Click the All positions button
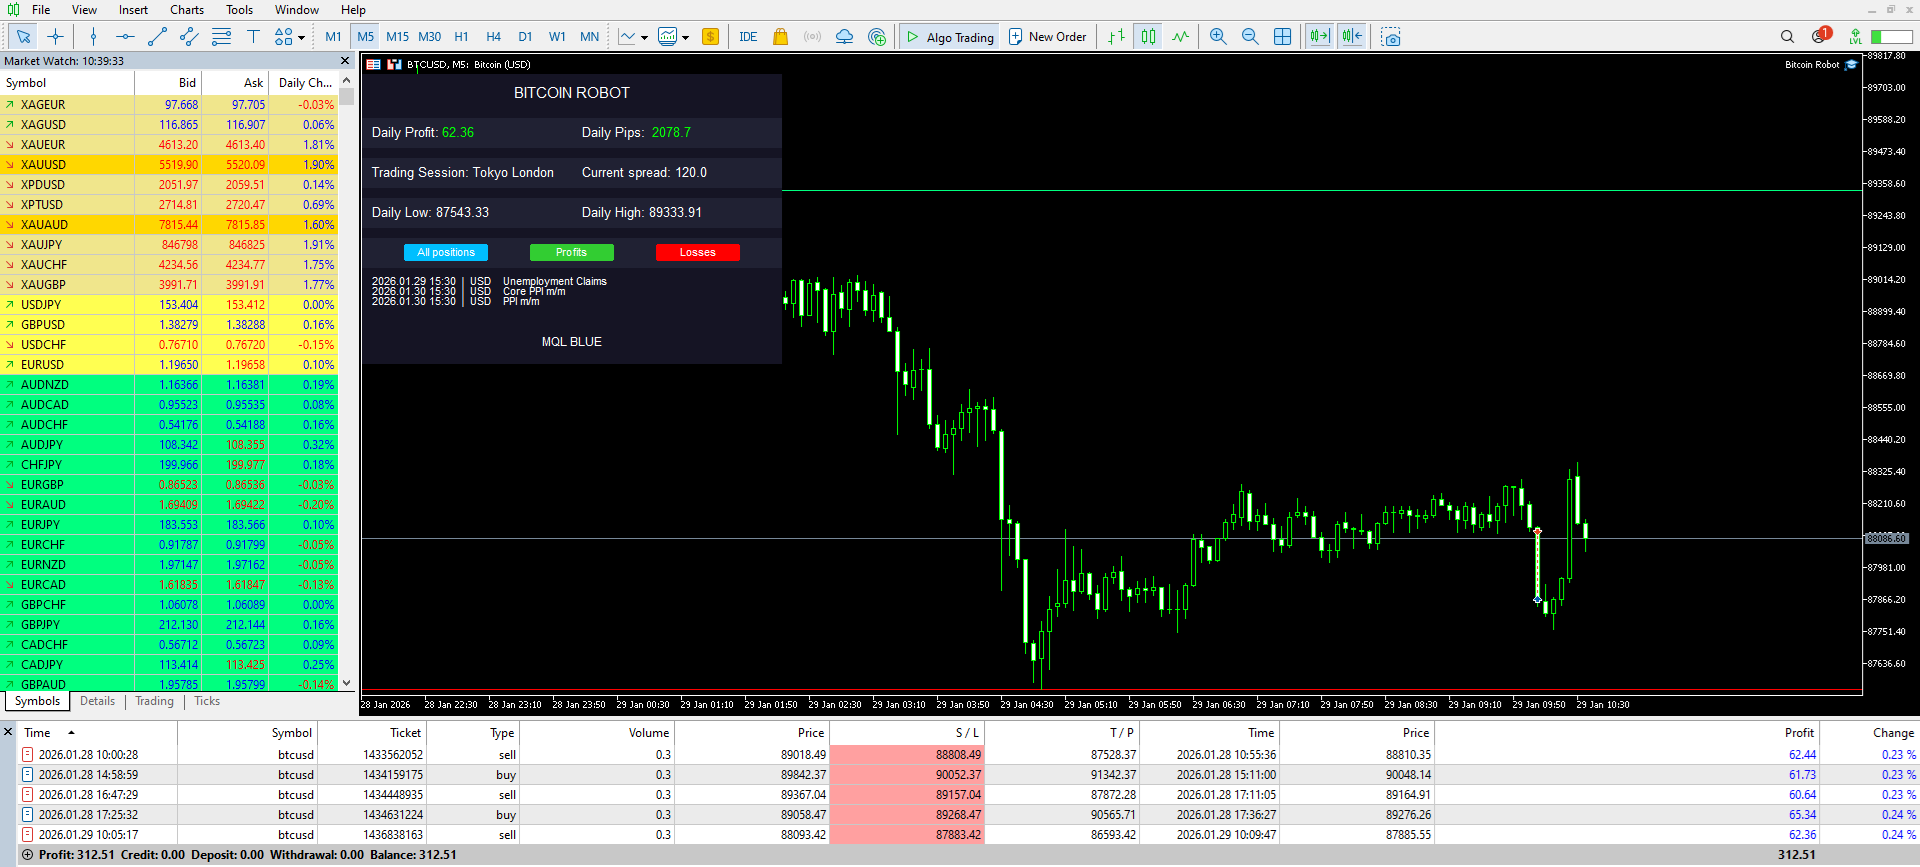The width and height of the screenshot is (1920, 867). coord(446,253)
